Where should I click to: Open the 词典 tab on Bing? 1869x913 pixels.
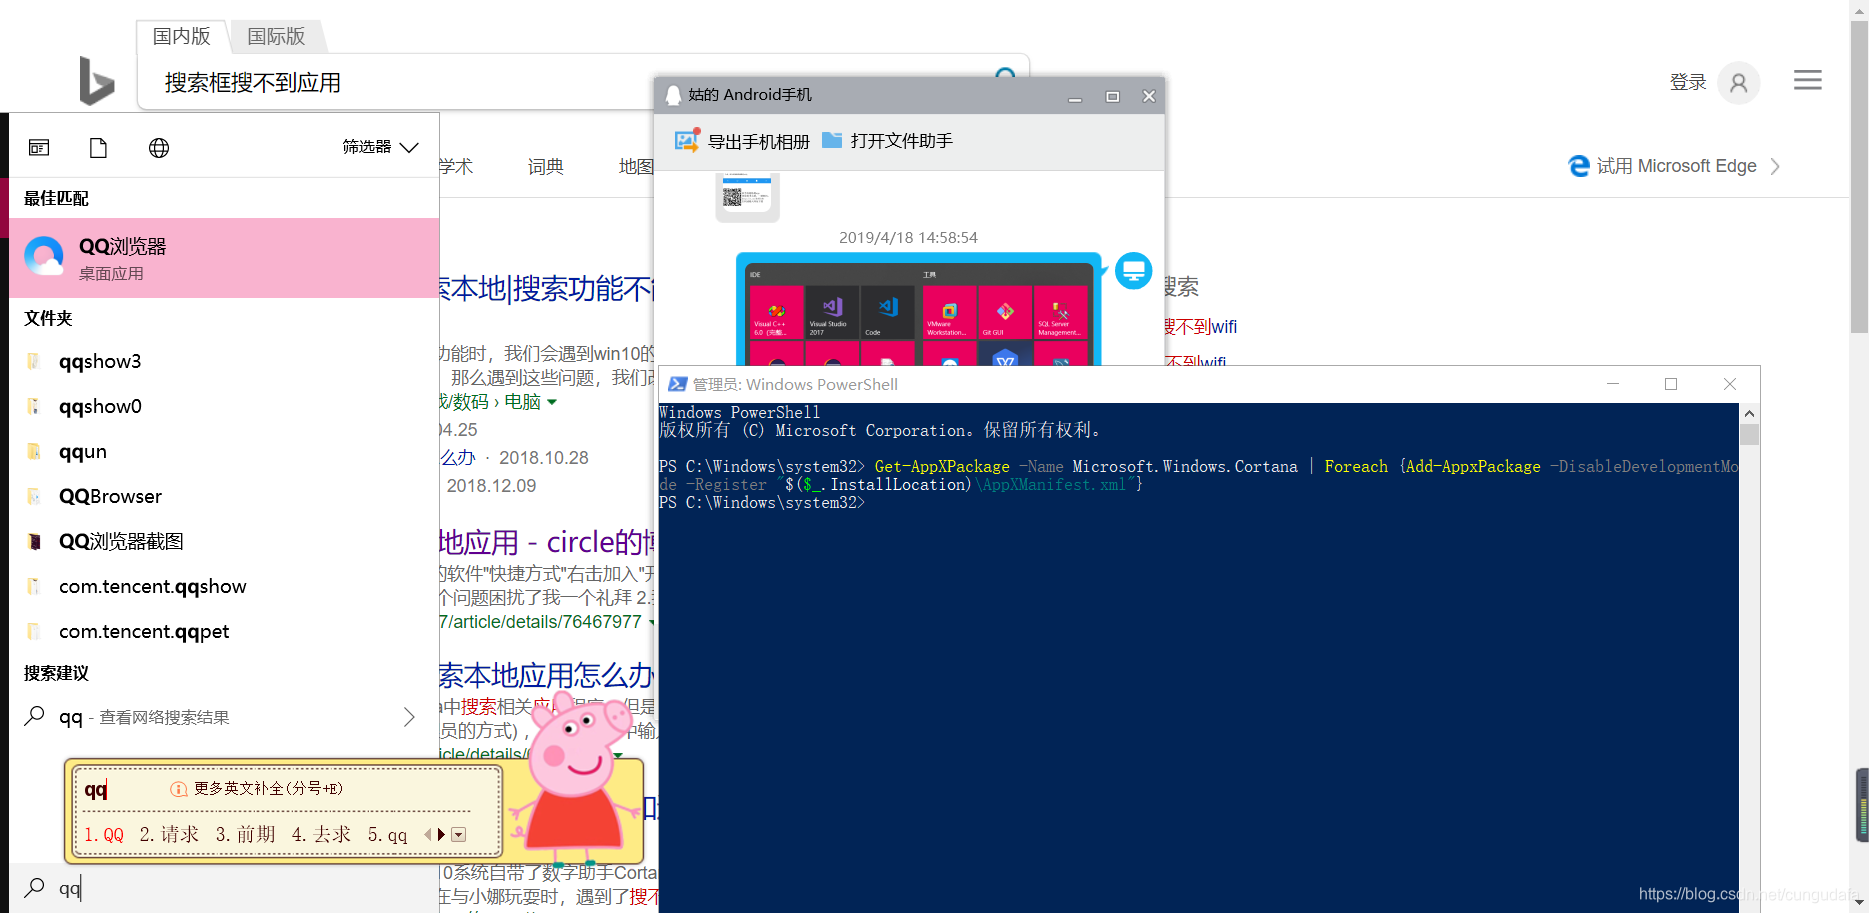546,166
